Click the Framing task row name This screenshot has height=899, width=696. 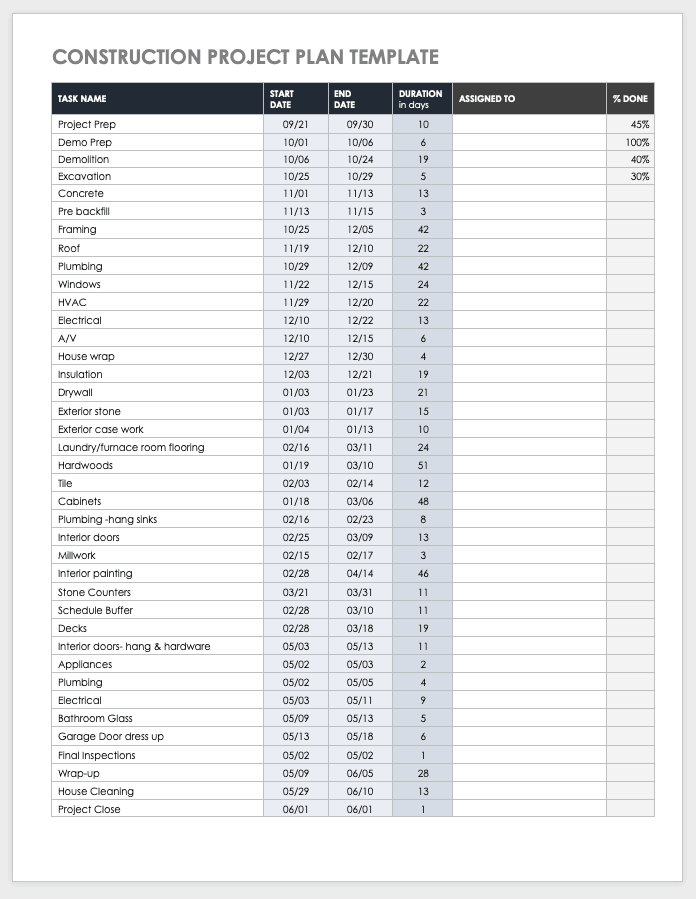click(x=77, y=230)
